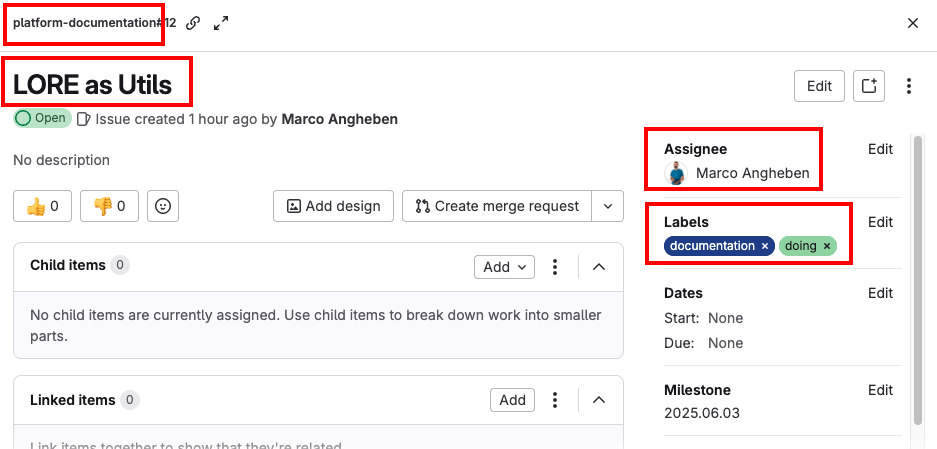This screenshot has height=449, width=937.
Task: Give a thumbs down reaction
Action: point(109,206)
